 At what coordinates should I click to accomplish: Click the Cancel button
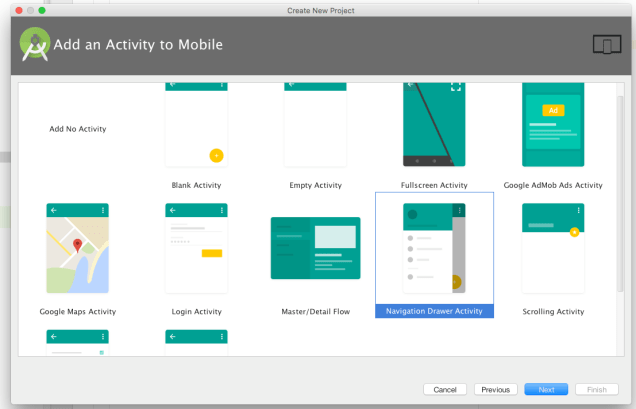pos(445,390)
